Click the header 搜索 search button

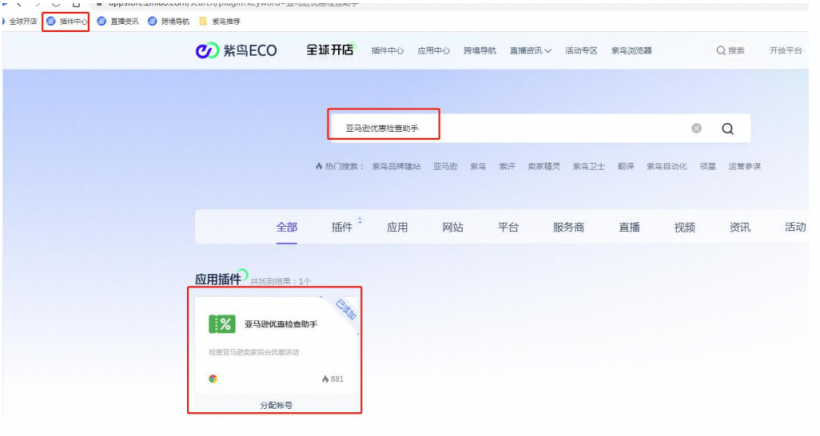point(731,51)
